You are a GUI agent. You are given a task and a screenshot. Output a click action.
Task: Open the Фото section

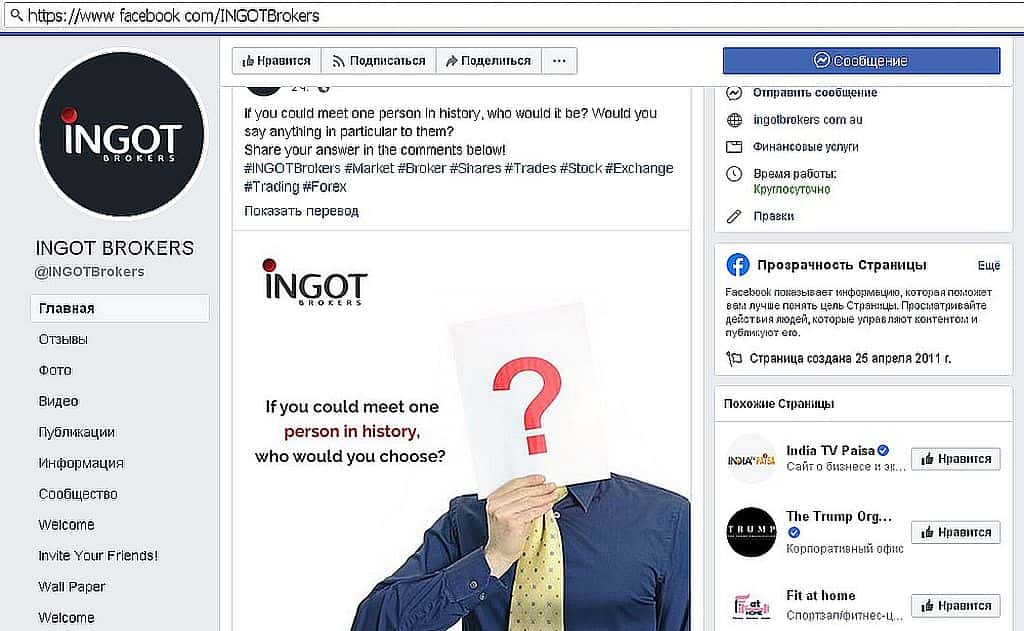[55, 370]
